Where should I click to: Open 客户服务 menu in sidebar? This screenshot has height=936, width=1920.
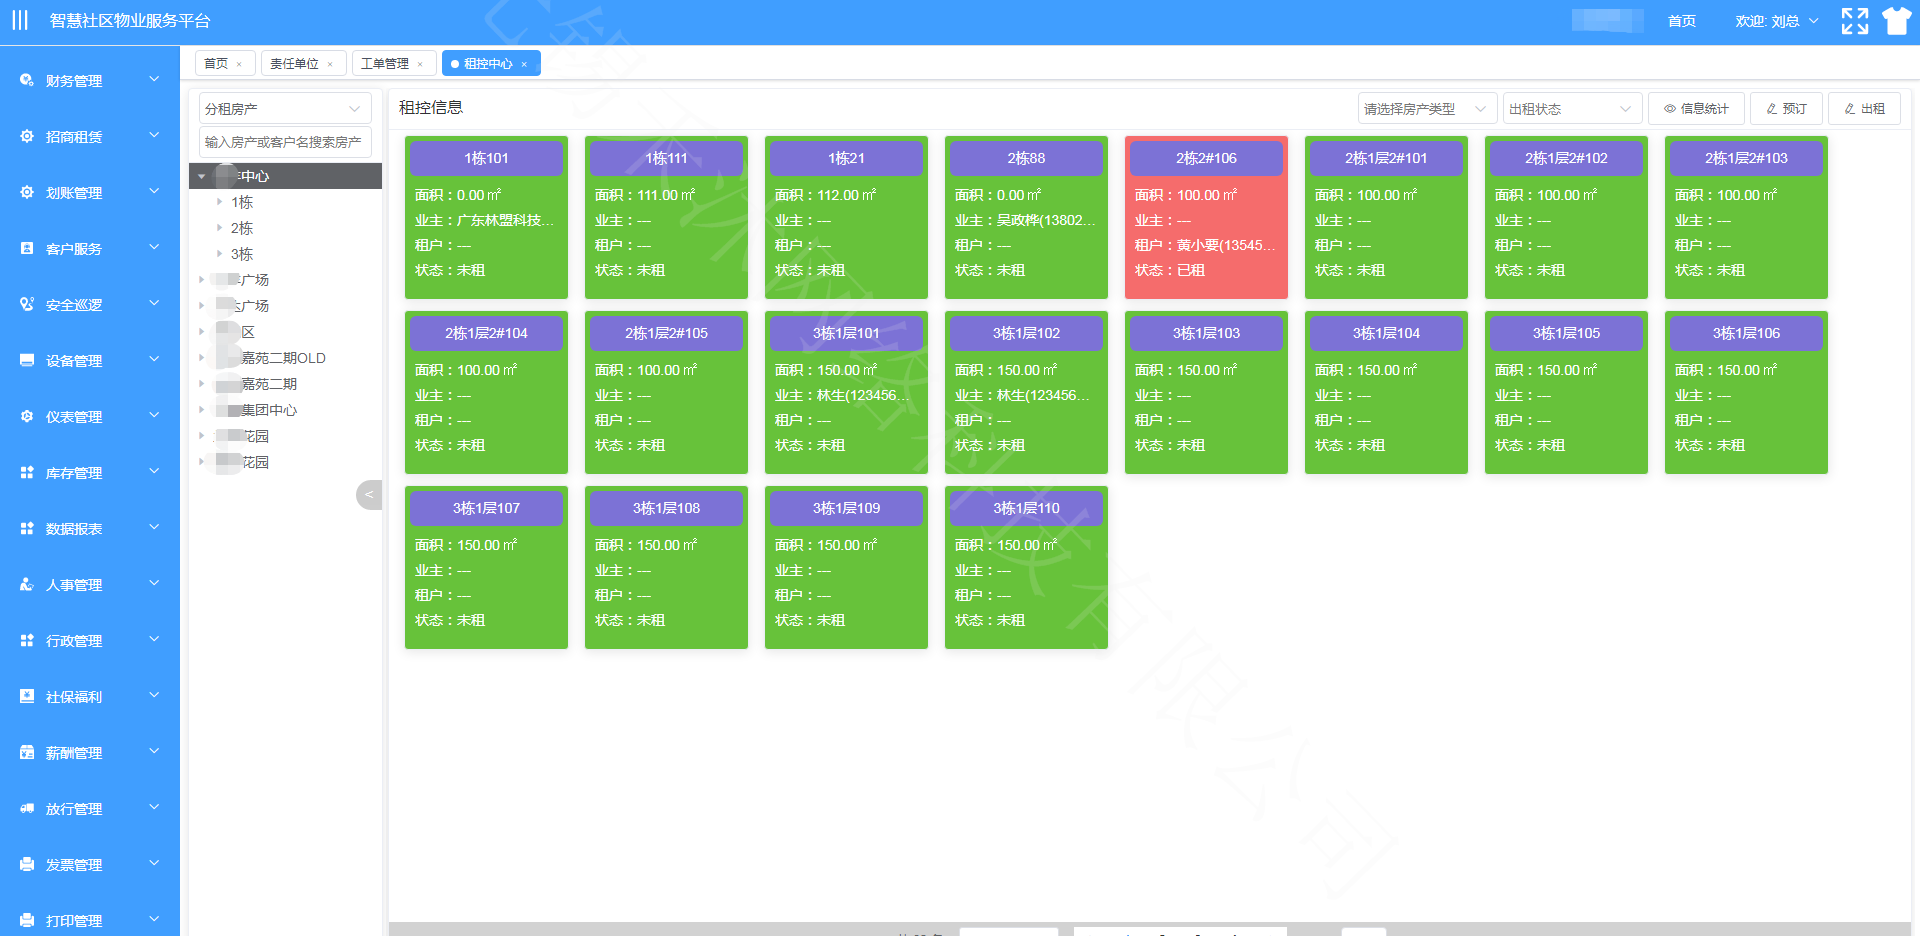click(90, 248)
